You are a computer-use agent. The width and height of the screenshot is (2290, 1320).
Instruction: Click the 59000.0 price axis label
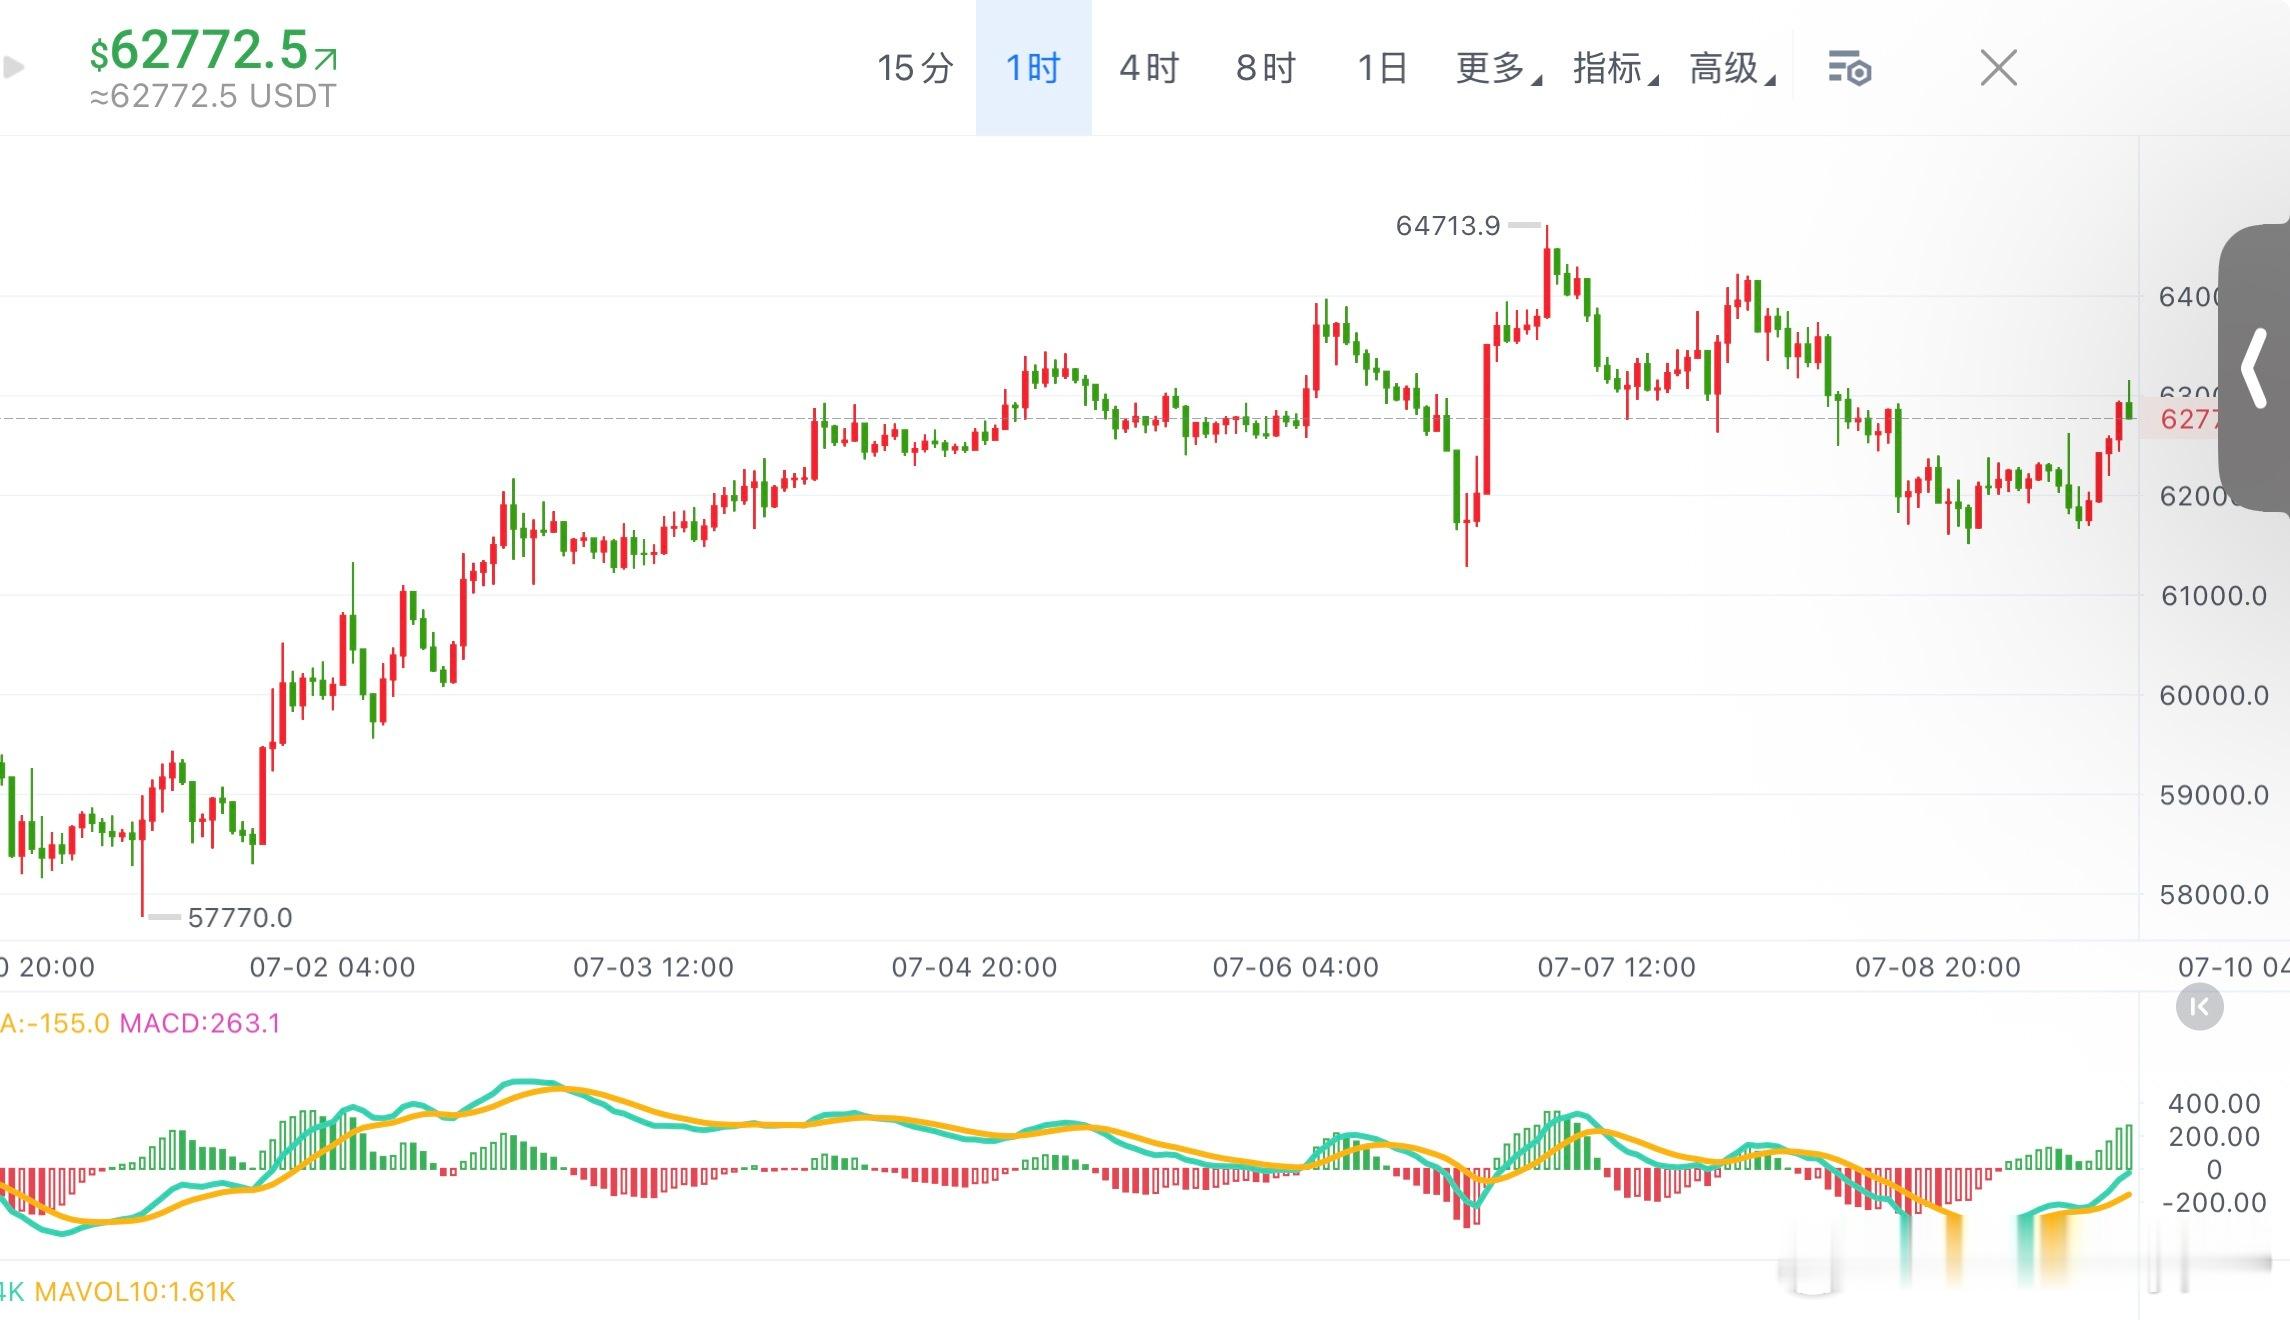pos(2214,795)
